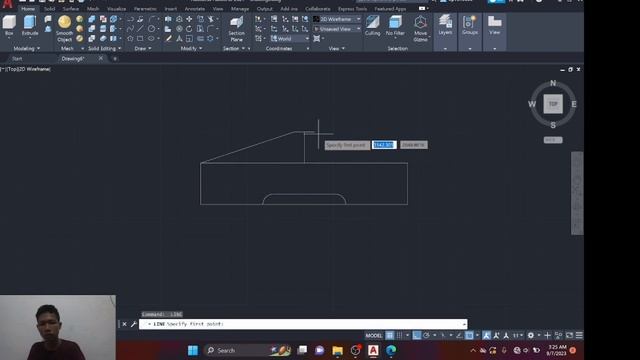Viewport: 640px width, 360px height.
Task: Open the Layers panel button
Action: [x=445, y=25]
